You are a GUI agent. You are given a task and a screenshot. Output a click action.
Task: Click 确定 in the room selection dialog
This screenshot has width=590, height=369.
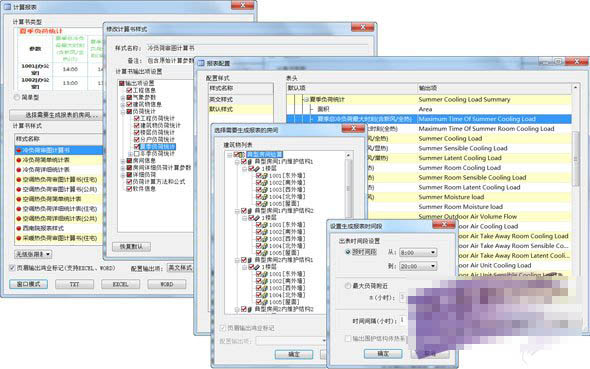point(294,354)
